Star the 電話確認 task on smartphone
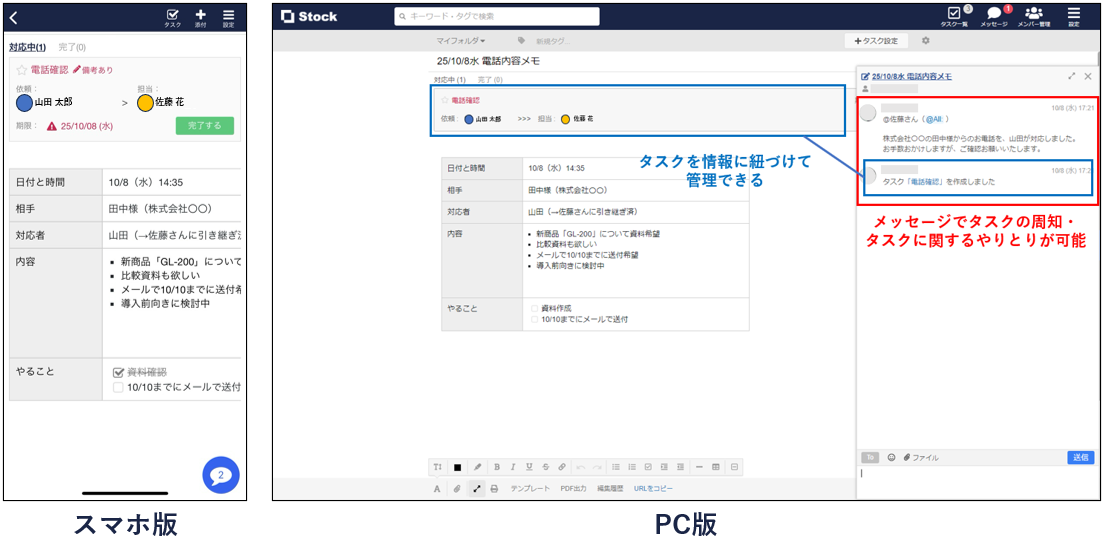1106x555 pixels. 21,70
